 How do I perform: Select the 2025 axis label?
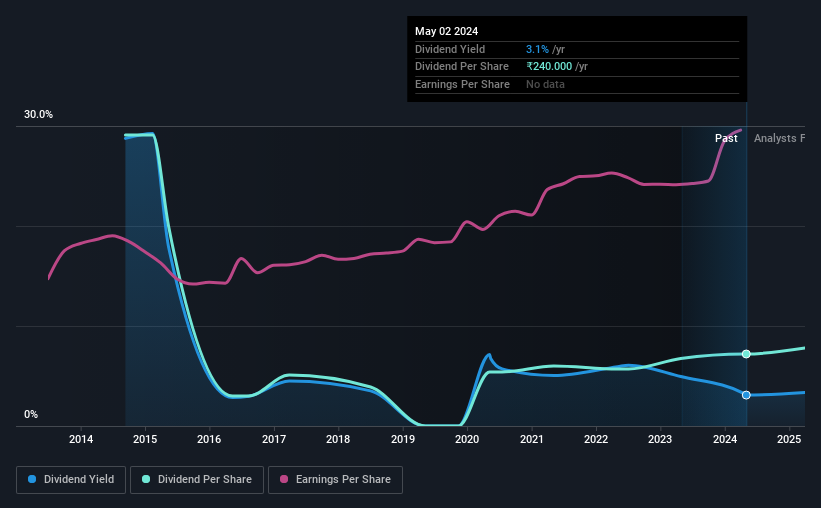pyautogui.click(x=789, y=439)
